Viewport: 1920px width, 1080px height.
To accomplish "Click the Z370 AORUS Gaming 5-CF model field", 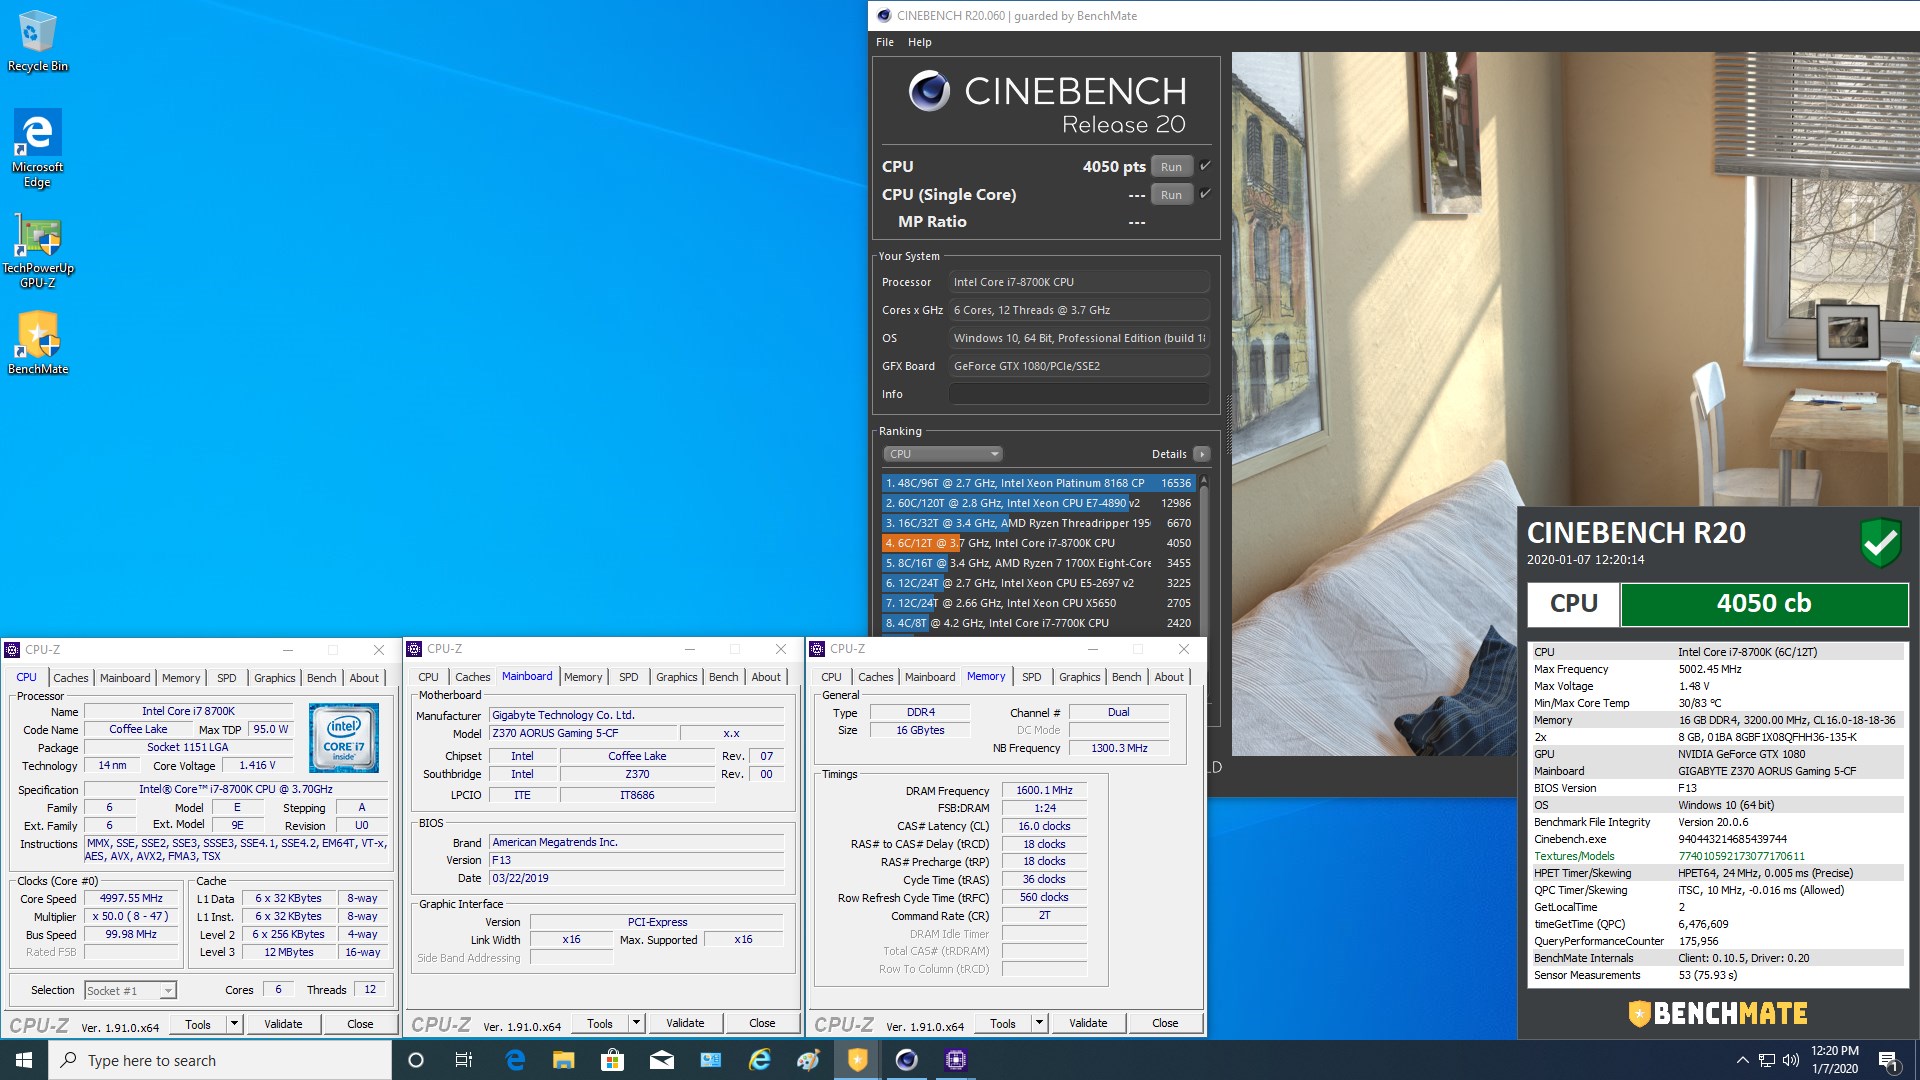I will coord(584,733).
